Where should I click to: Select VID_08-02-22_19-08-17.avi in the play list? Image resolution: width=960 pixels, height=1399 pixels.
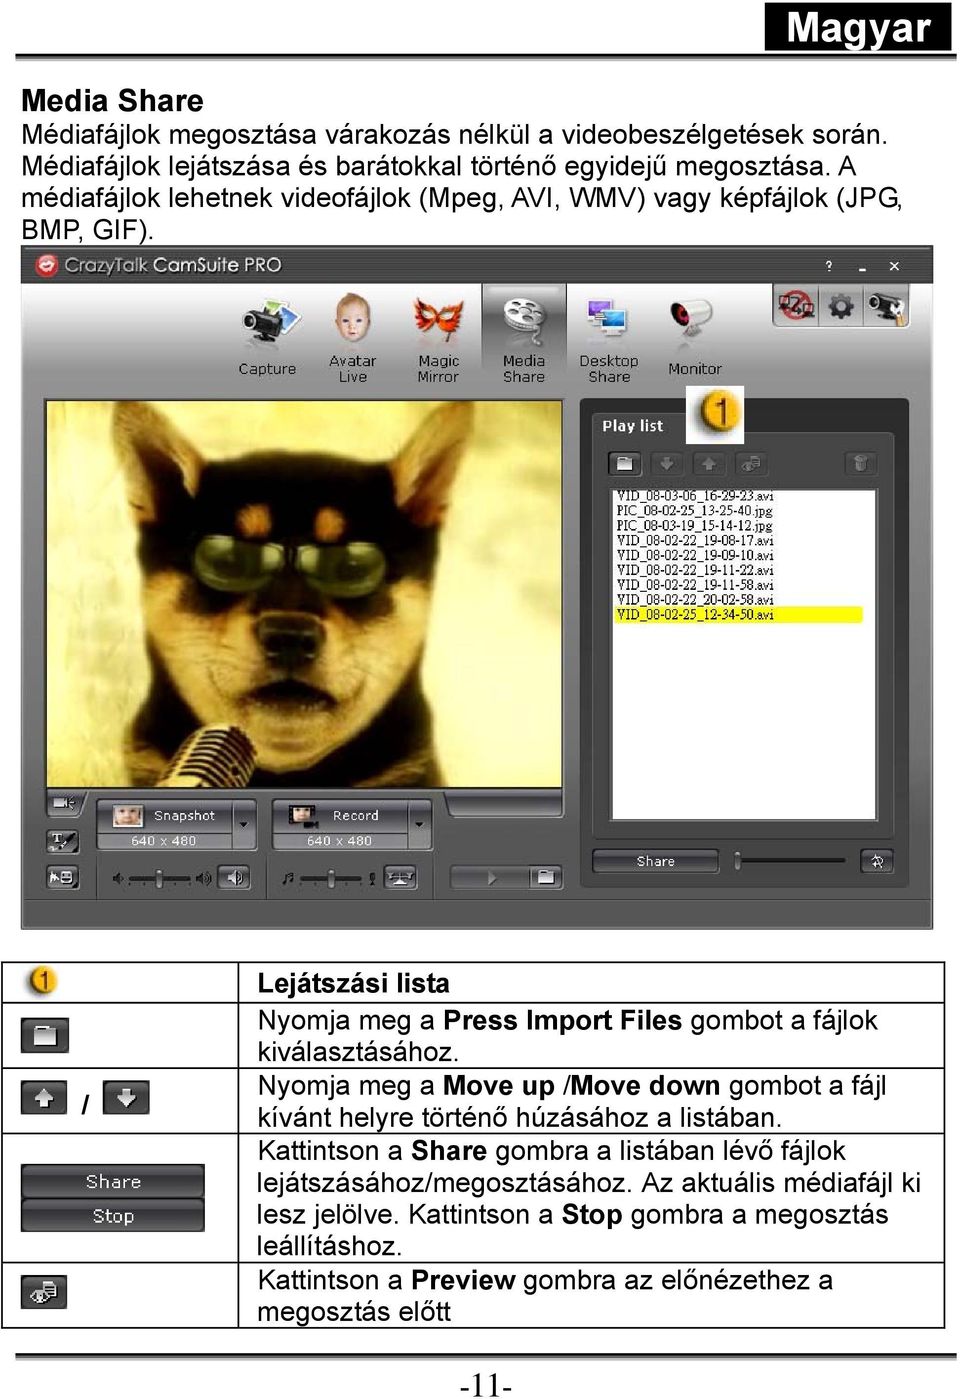coord(695,541)
